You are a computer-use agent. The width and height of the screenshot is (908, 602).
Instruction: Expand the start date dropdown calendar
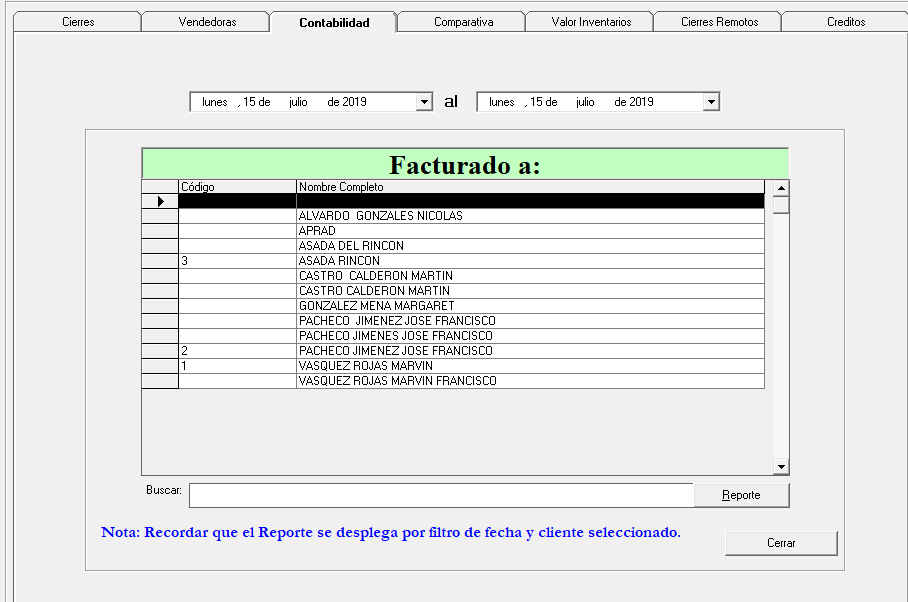click(424, 102)
